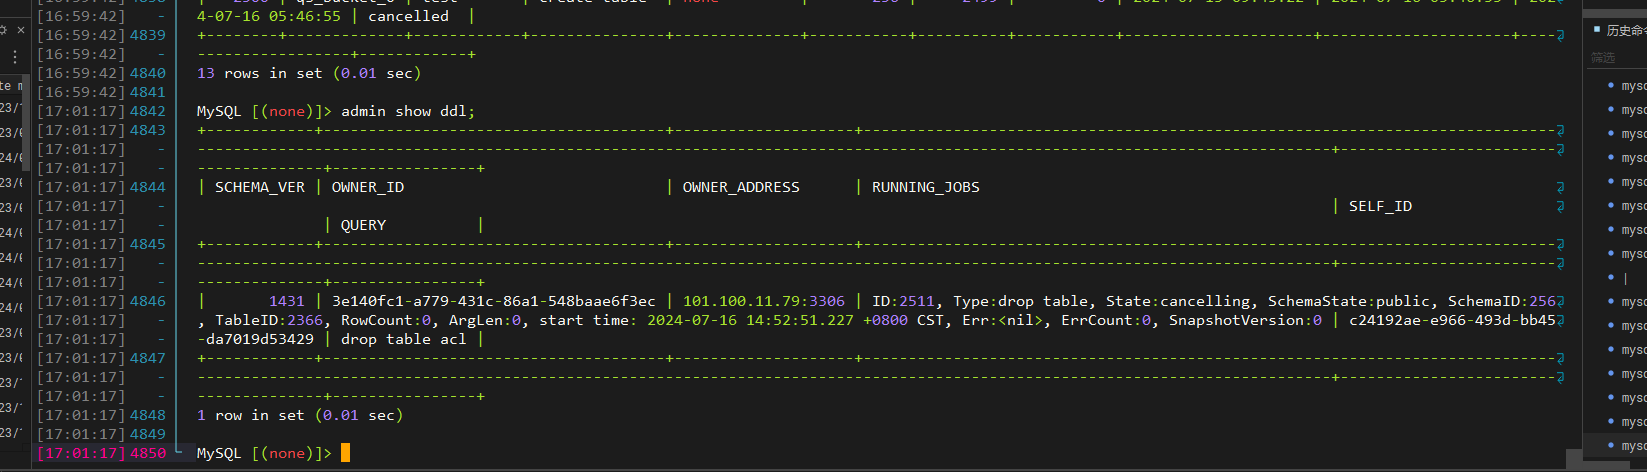
Task: Click line number 4842 in the gutter
Action: tap(147, 111)
